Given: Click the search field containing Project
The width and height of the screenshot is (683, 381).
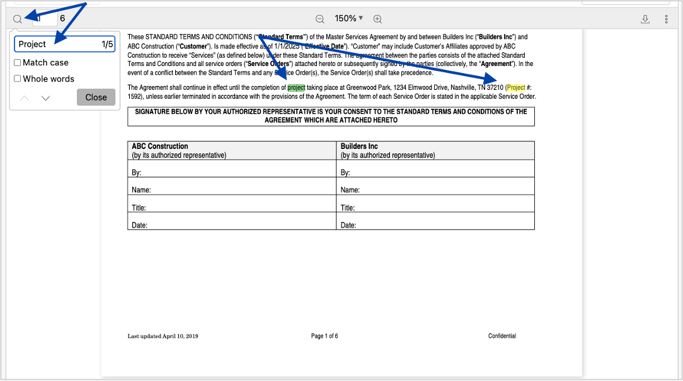Looking at the screenshot, I should pyautogui.click(x=64, y=44).
